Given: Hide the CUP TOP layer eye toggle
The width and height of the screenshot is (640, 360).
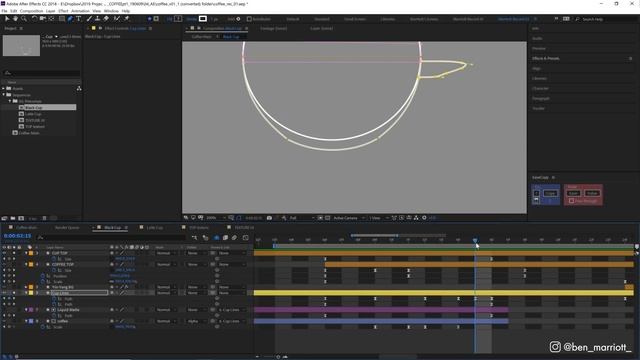Looking at the screenshot, I should (x=4, y=253).
